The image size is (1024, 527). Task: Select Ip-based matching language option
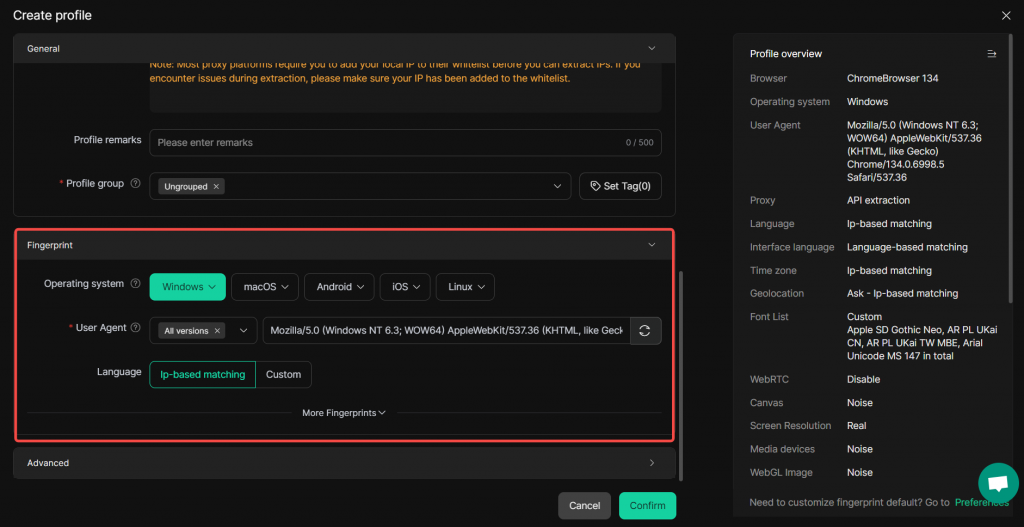202,374
